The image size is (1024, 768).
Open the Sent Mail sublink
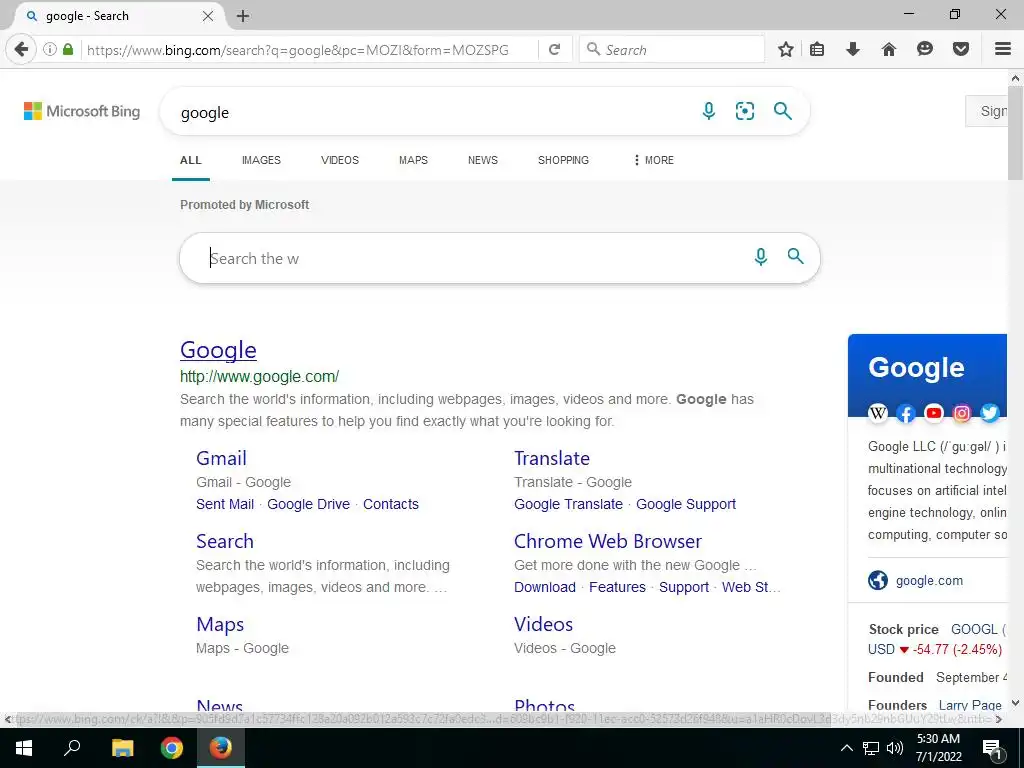pyautogui.click(x=225, y=504)
